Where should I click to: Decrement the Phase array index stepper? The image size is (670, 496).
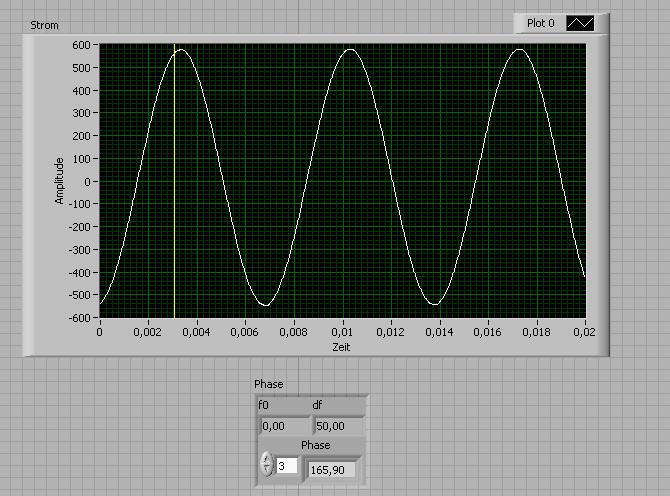click(267, 471)
